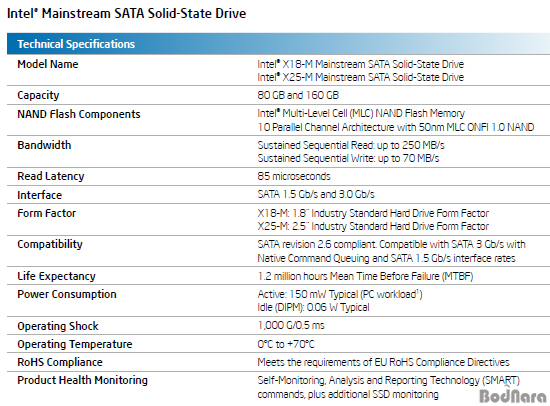Select 'Idle (DIPM): 0.06 W Typical' value

tap(313, 307)
